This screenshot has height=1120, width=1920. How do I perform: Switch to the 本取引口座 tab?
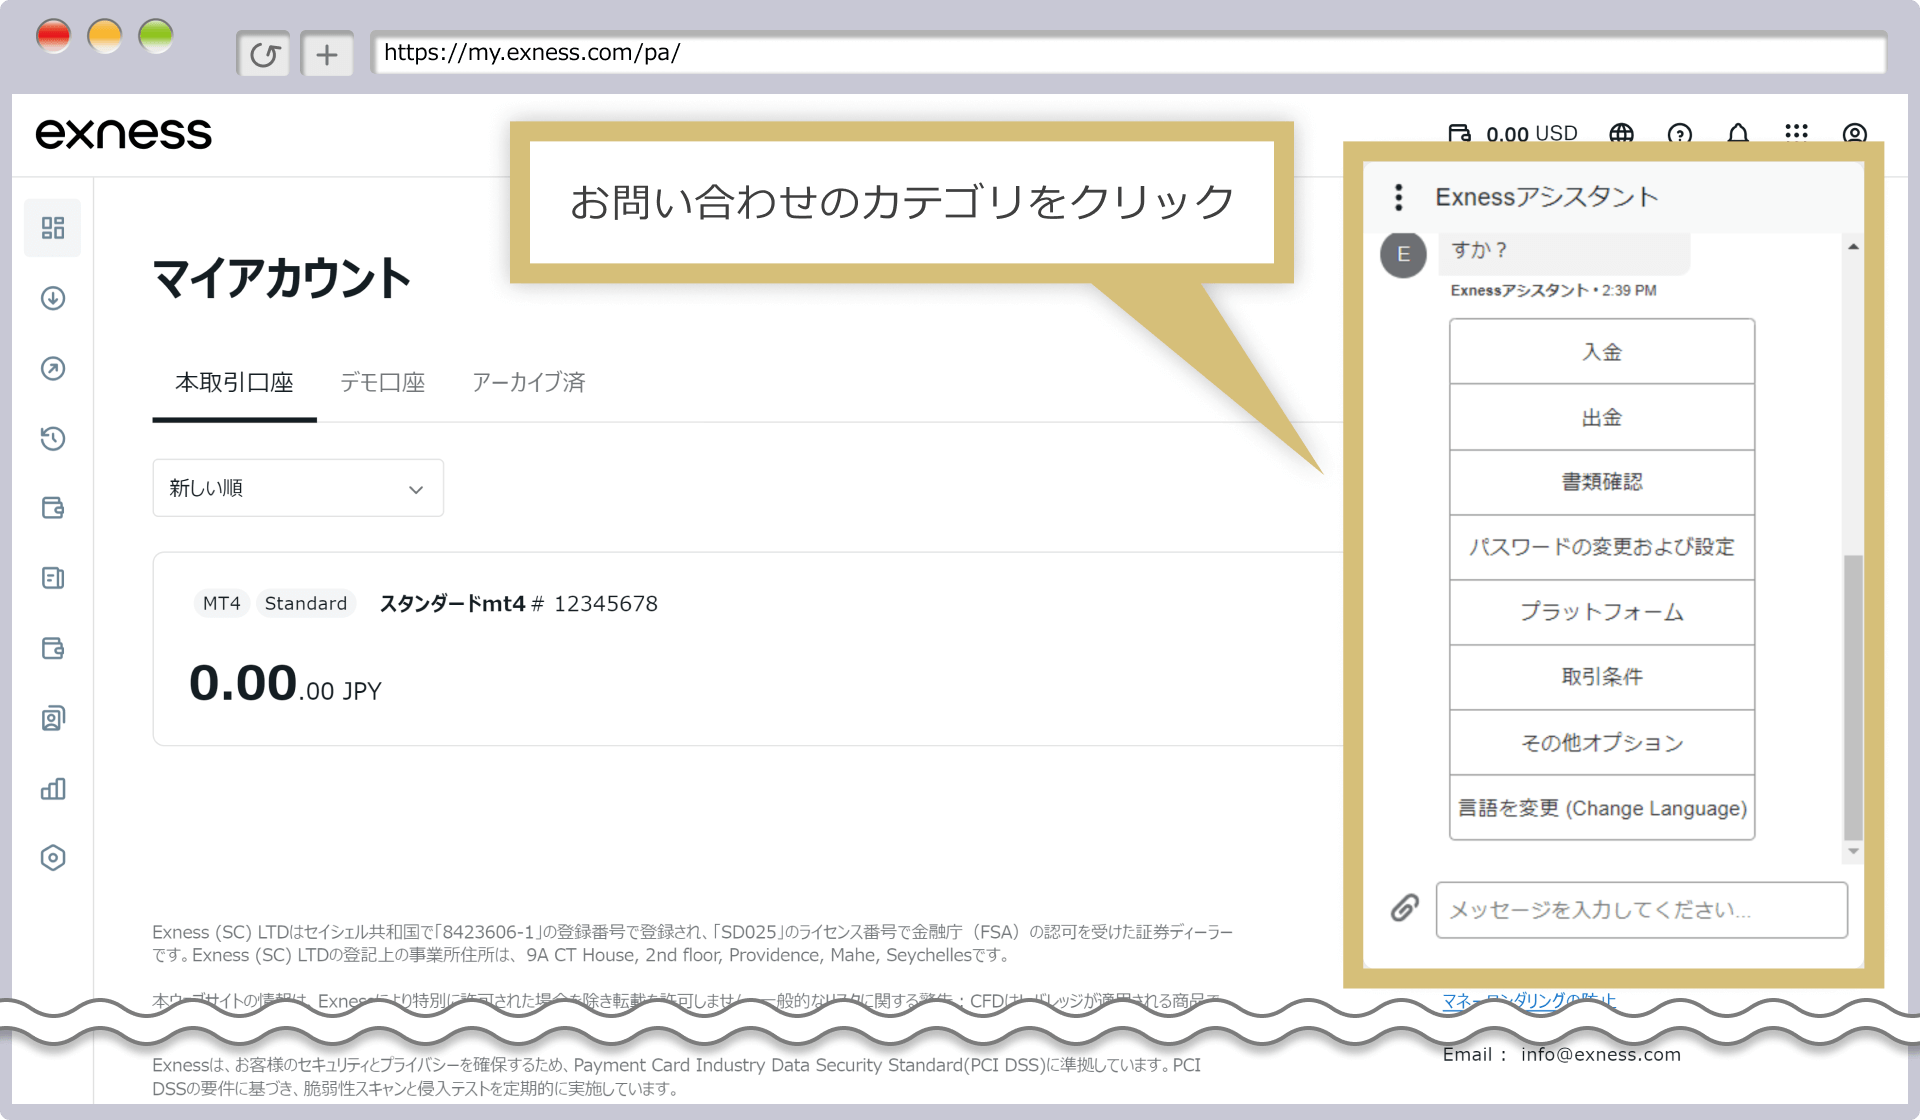point(234,383)
